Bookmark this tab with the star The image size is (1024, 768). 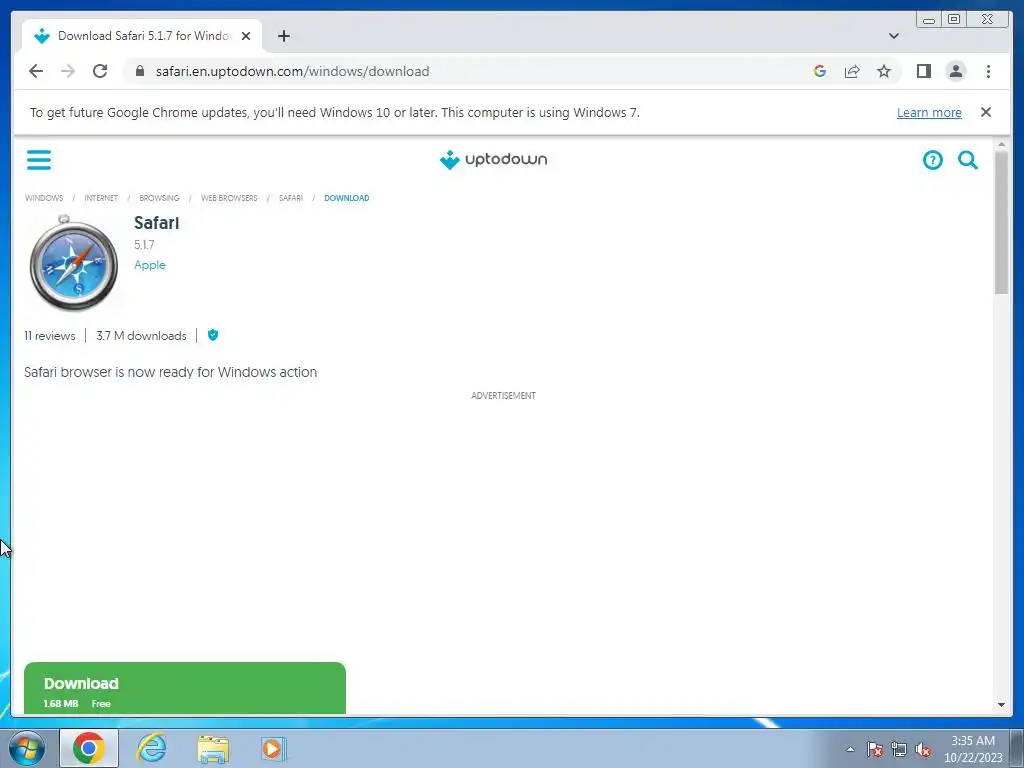click(x=884, y=71)
